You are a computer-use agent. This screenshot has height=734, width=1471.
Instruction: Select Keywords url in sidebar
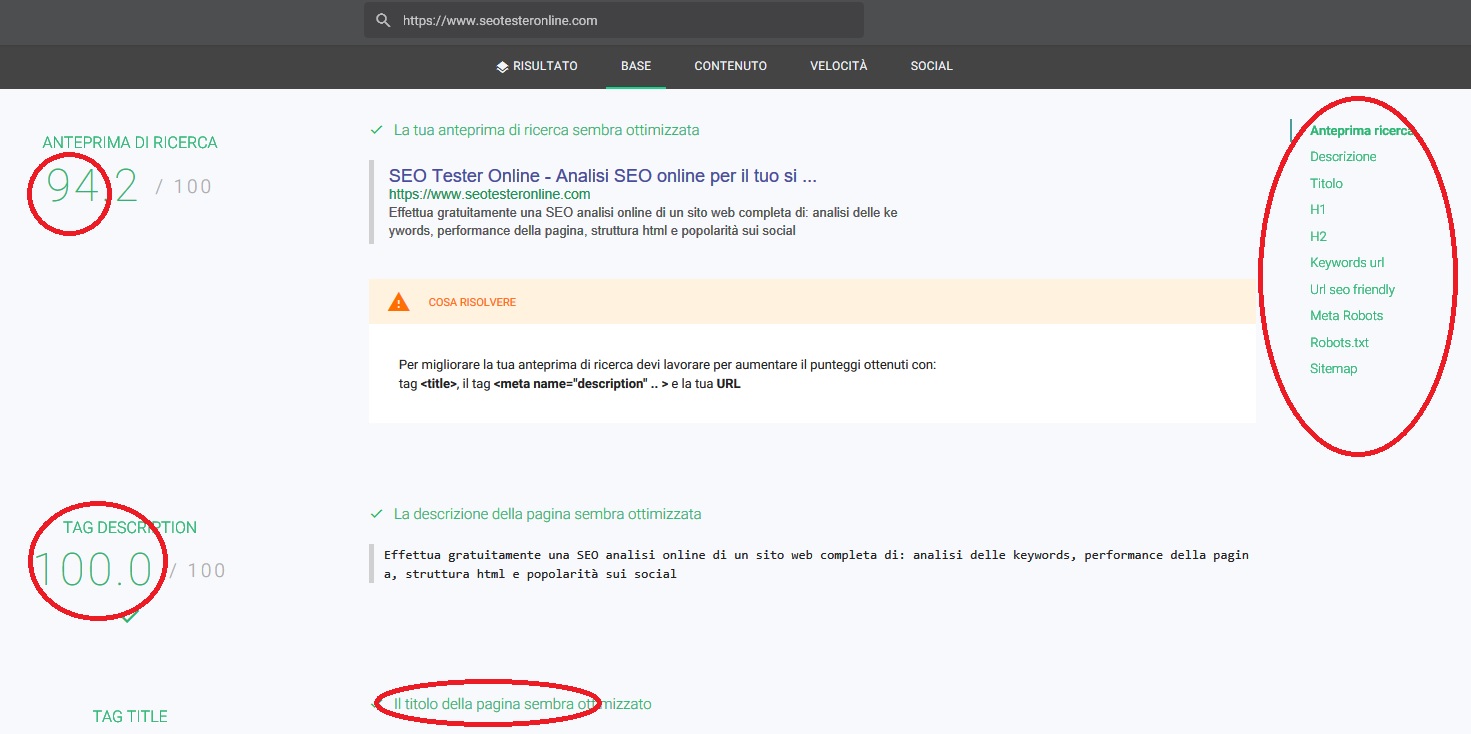pyautogui.click(x=1347, y=262)
